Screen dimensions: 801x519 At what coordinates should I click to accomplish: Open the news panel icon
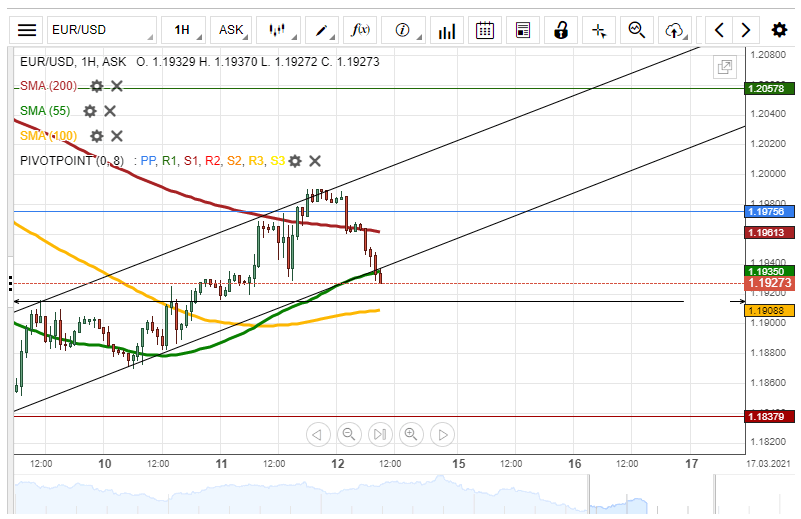click(x=523, y=30)
